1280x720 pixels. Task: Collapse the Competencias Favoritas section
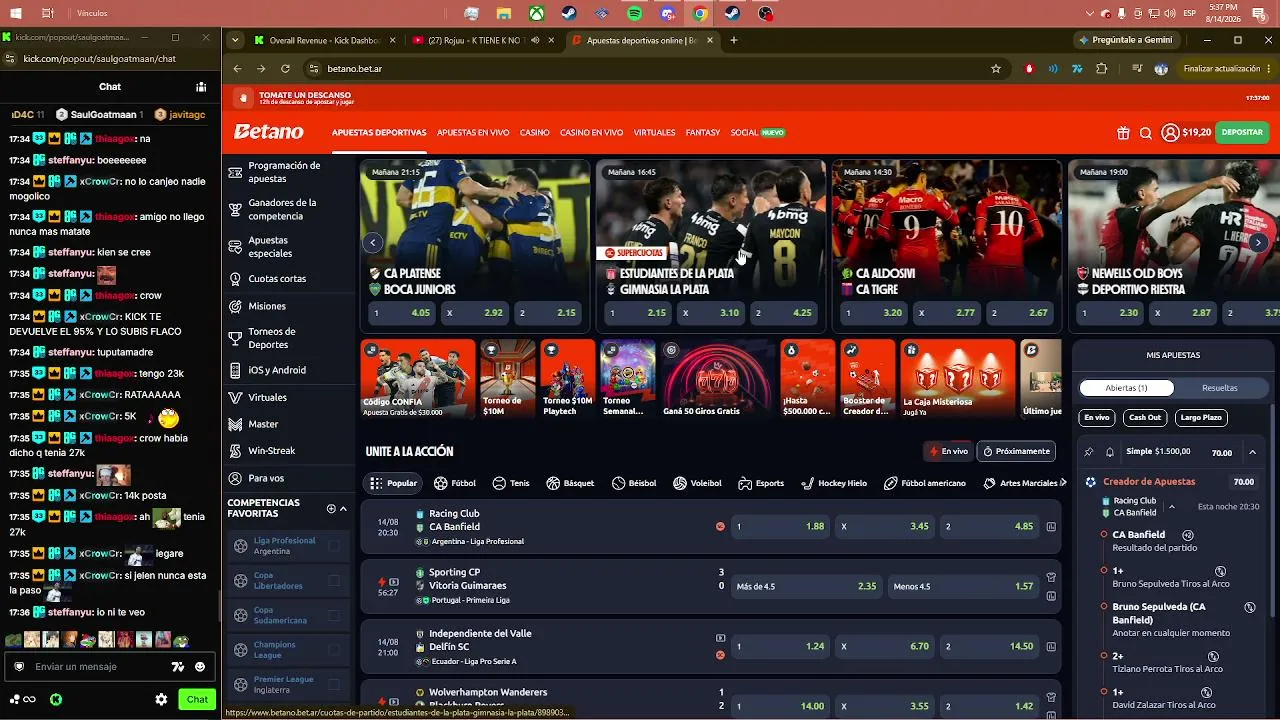pyautogui.click(x=344, y=509)
